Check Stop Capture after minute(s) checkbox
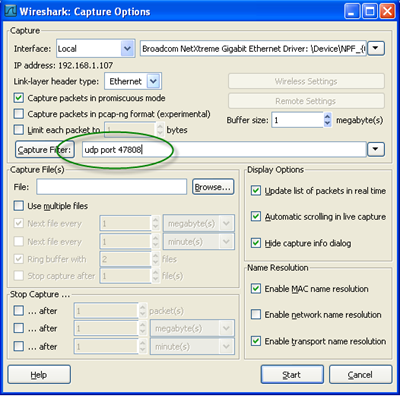The width and height of the screenshot is (400, 396). pos(19,346)
